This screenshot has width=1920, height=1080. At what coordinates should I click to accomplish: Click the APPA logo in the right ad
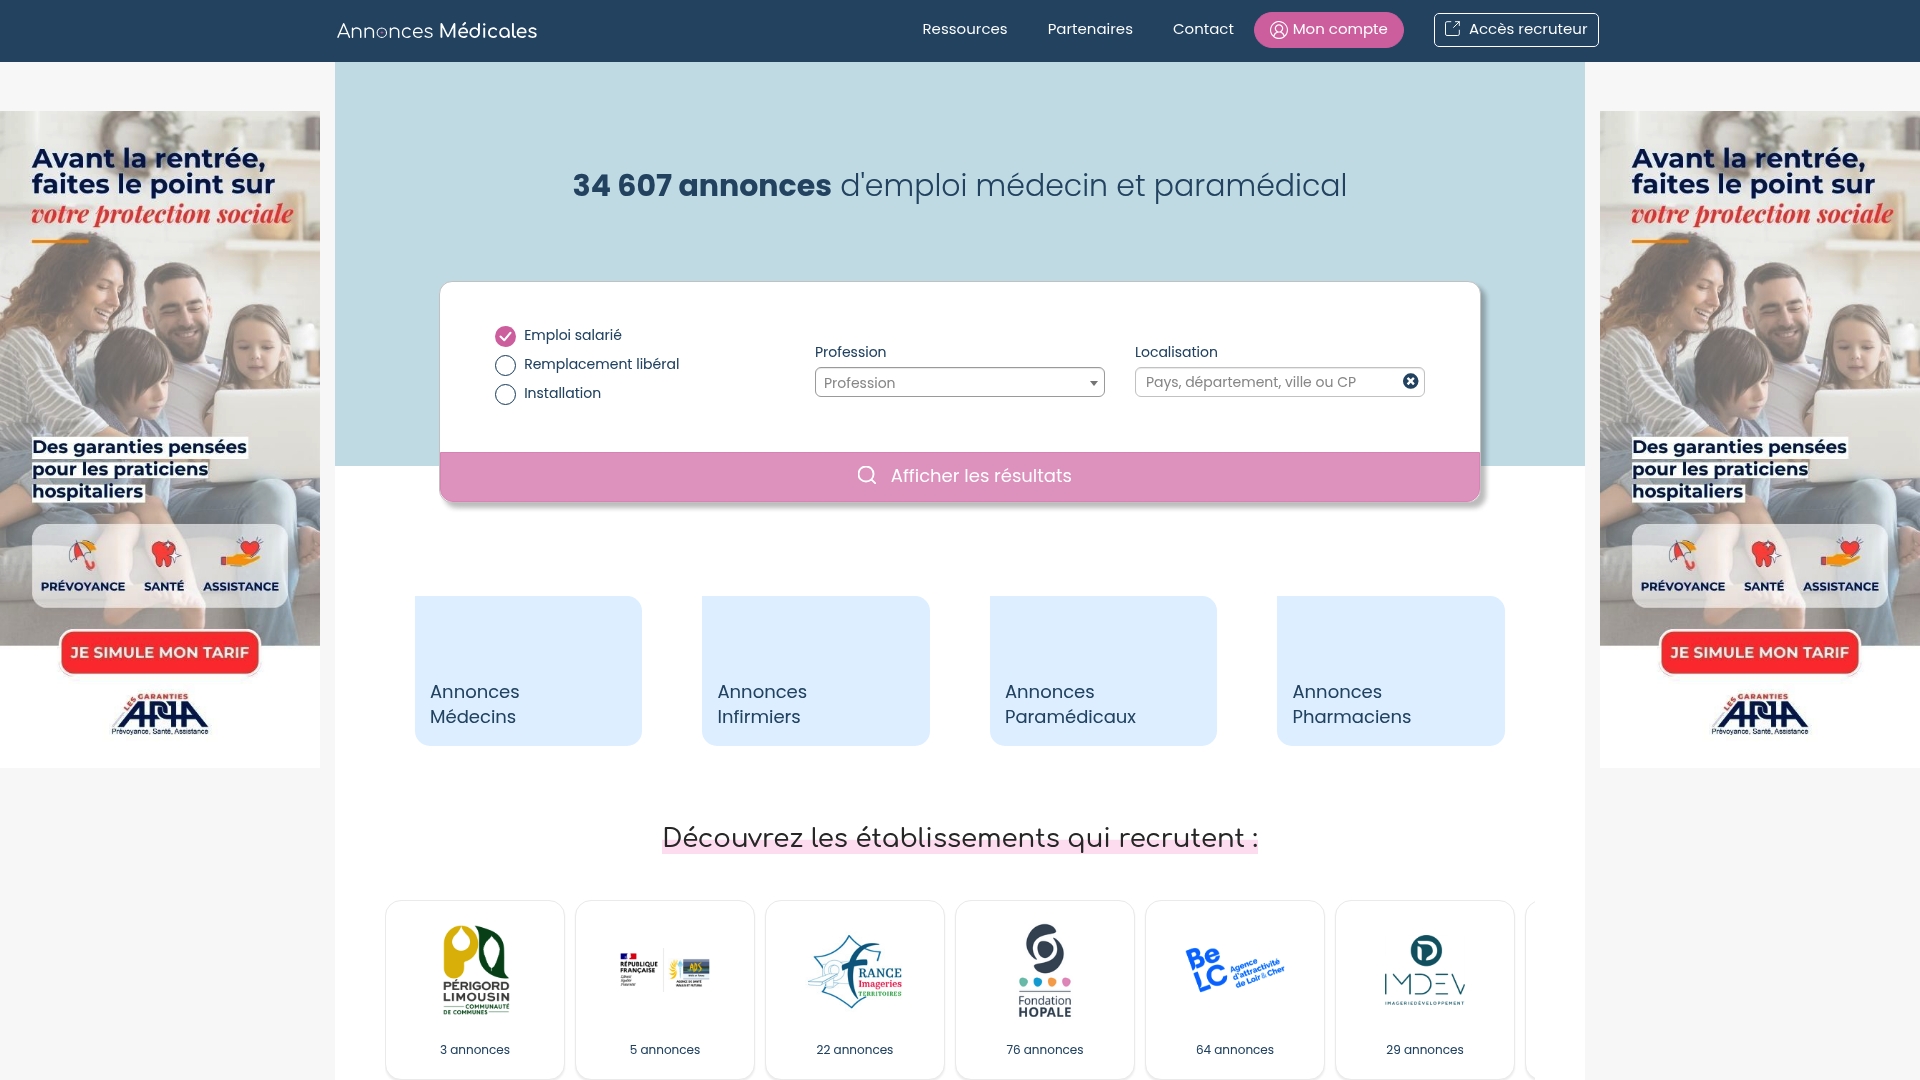1760,714
